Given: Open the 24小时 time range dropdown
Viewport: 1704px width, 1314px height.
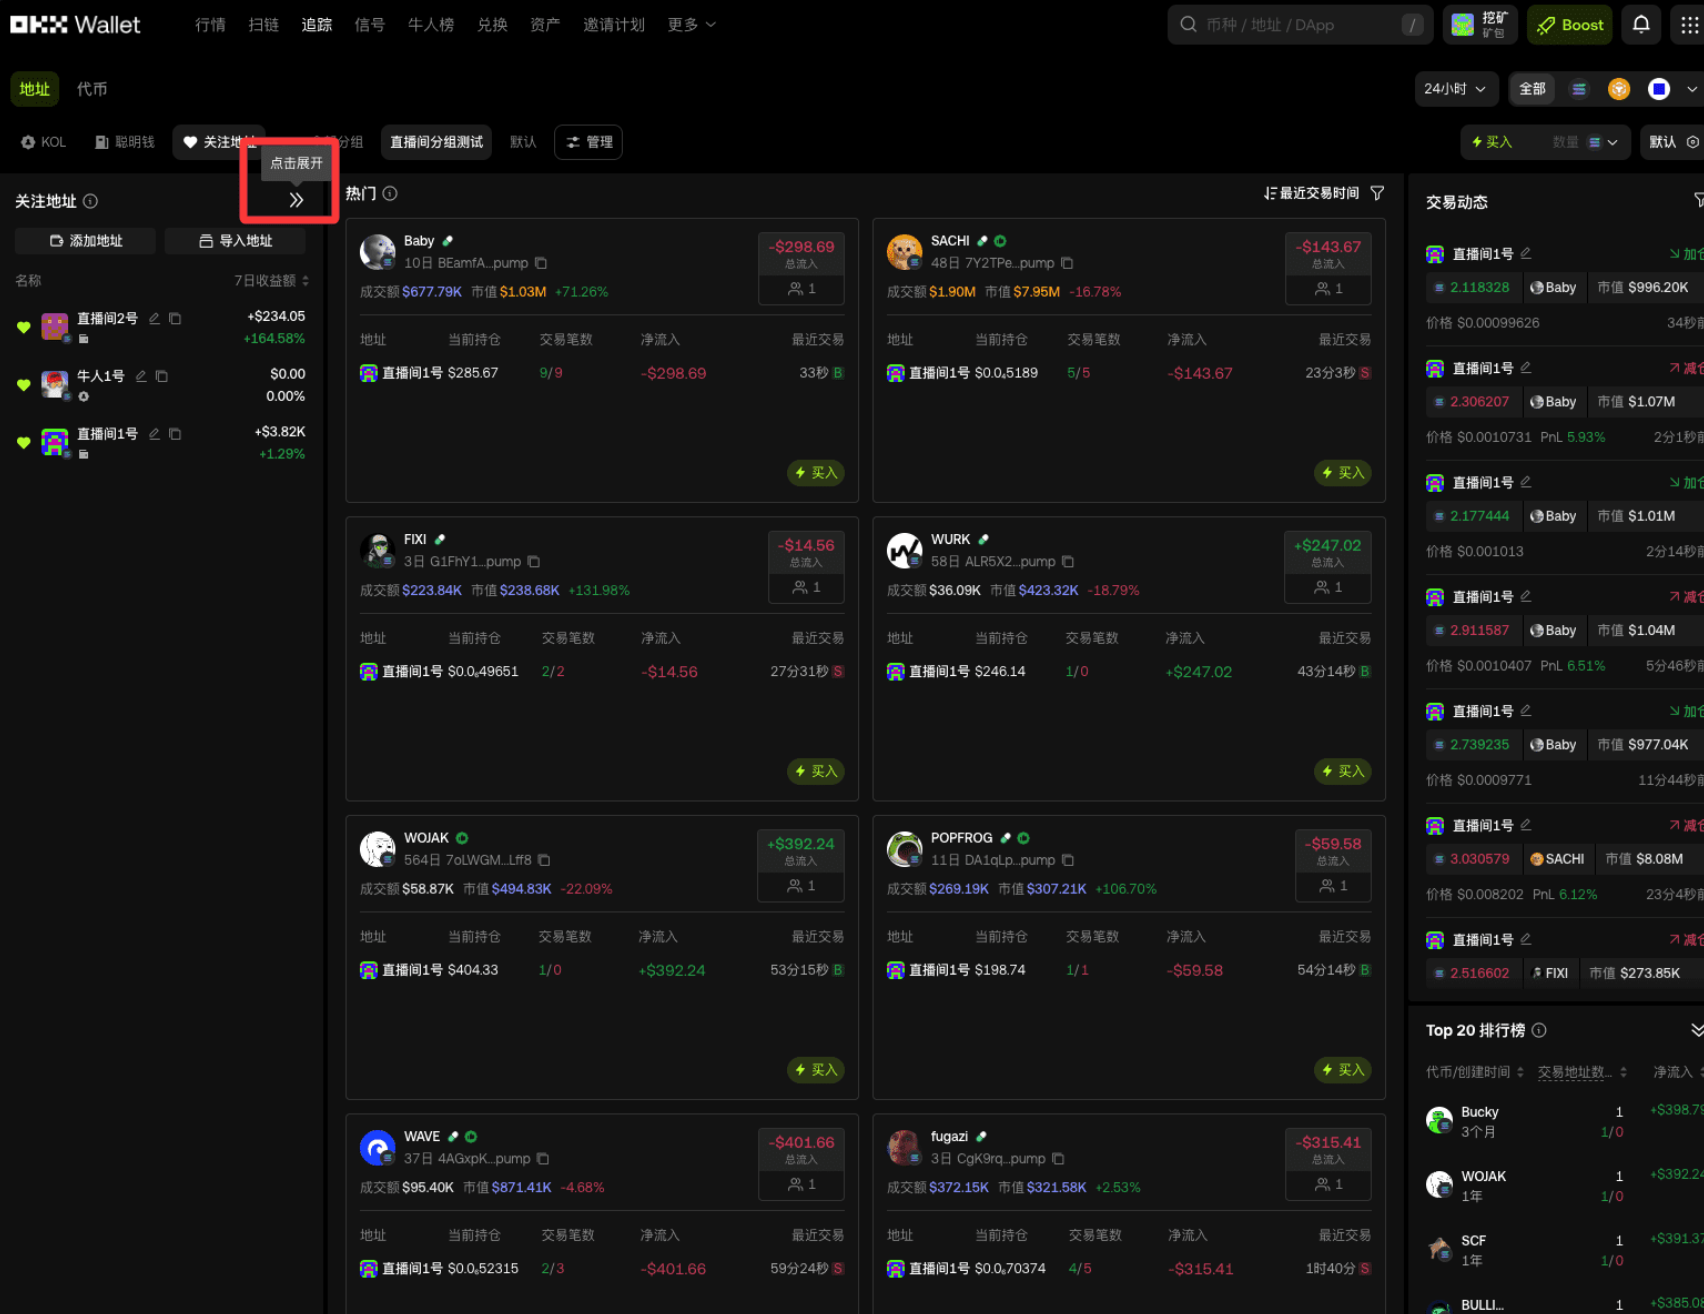Looking at the screenshot, I should tap(1456, 89).
